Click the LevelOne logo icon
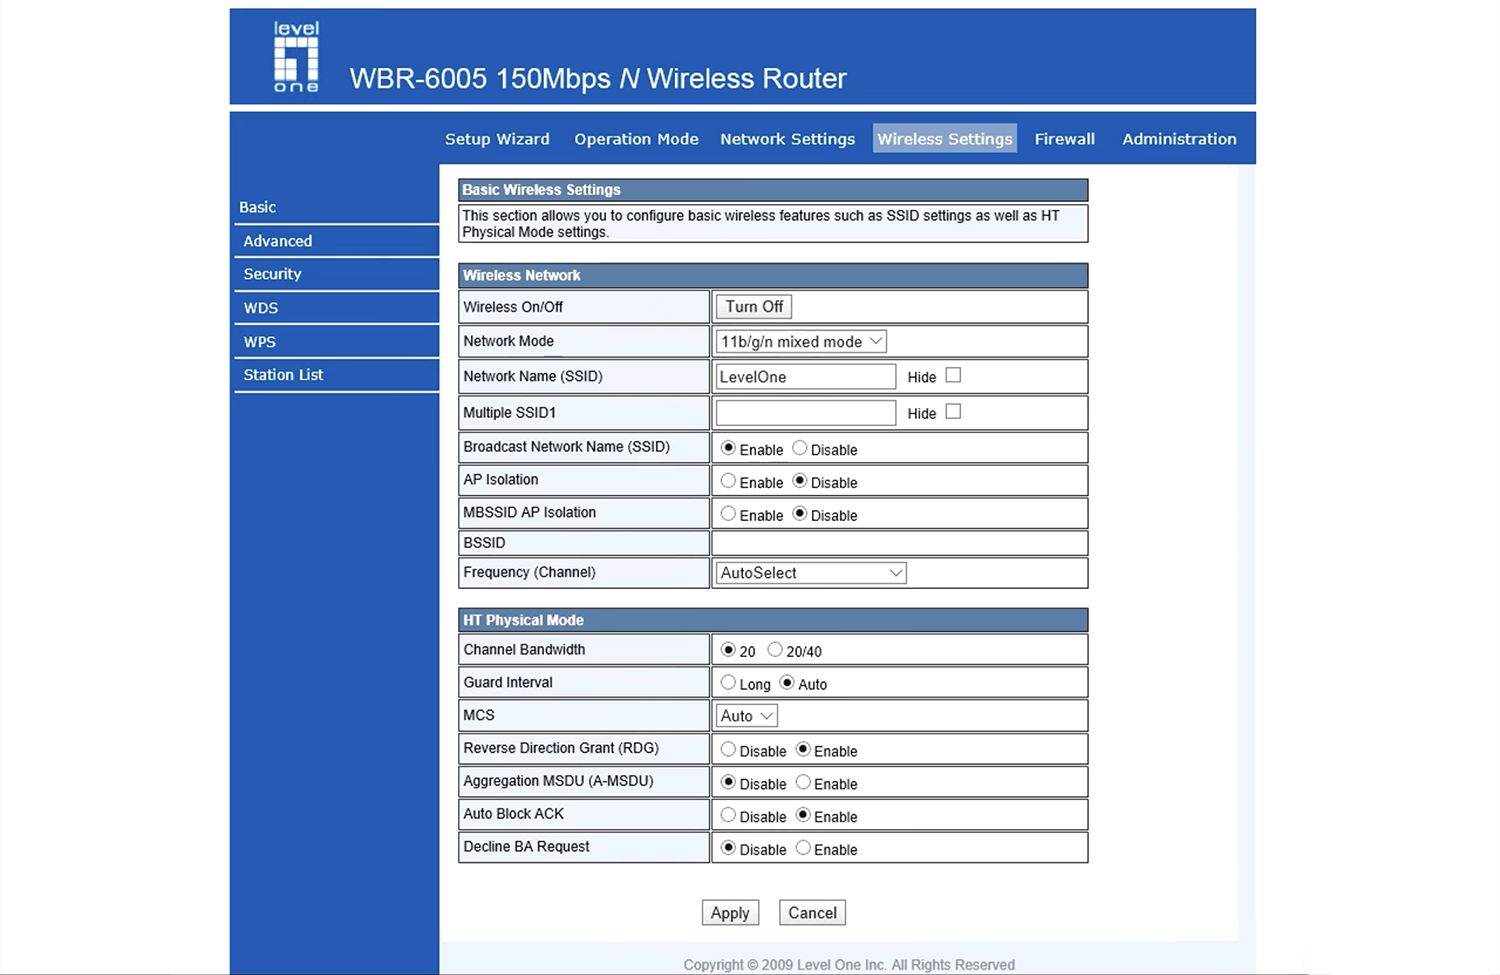 (x=296, y=58)
